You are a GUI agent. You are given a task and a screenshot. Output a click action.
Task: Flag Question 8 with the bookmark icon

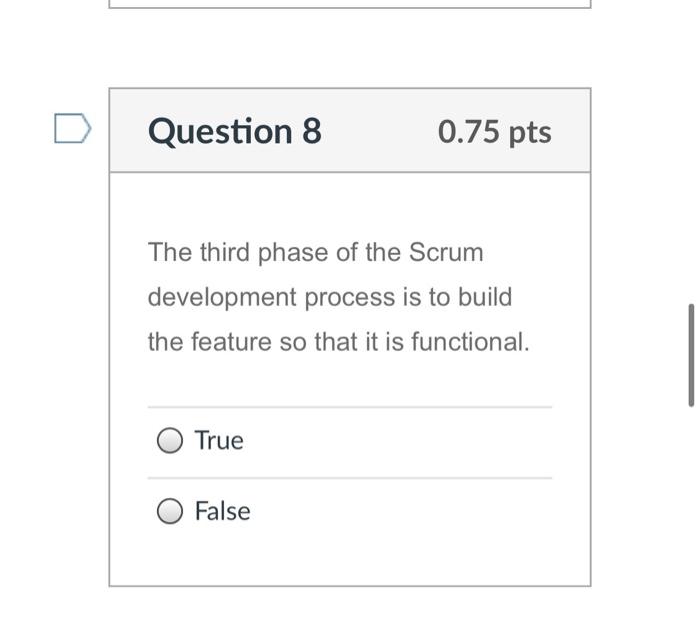72,129
